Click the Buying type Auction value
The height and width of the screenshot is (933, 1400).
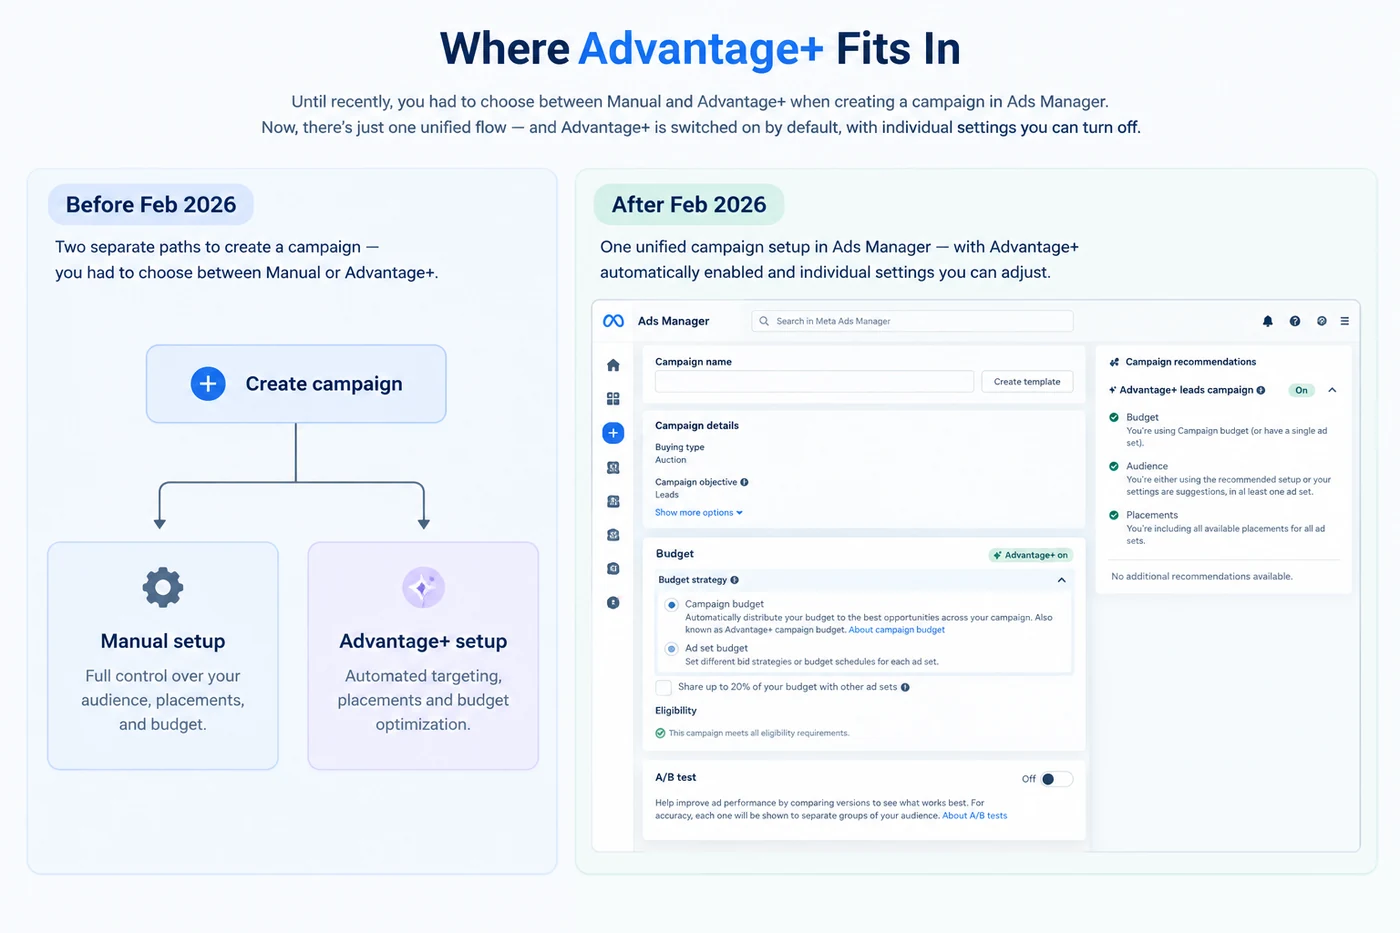[671, 460]
